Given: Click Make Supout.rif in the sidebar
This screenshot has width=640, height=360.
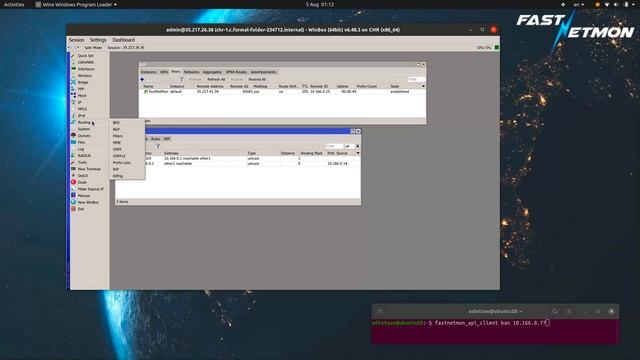Looking at the screenshot, I should [x=91, y=189].
